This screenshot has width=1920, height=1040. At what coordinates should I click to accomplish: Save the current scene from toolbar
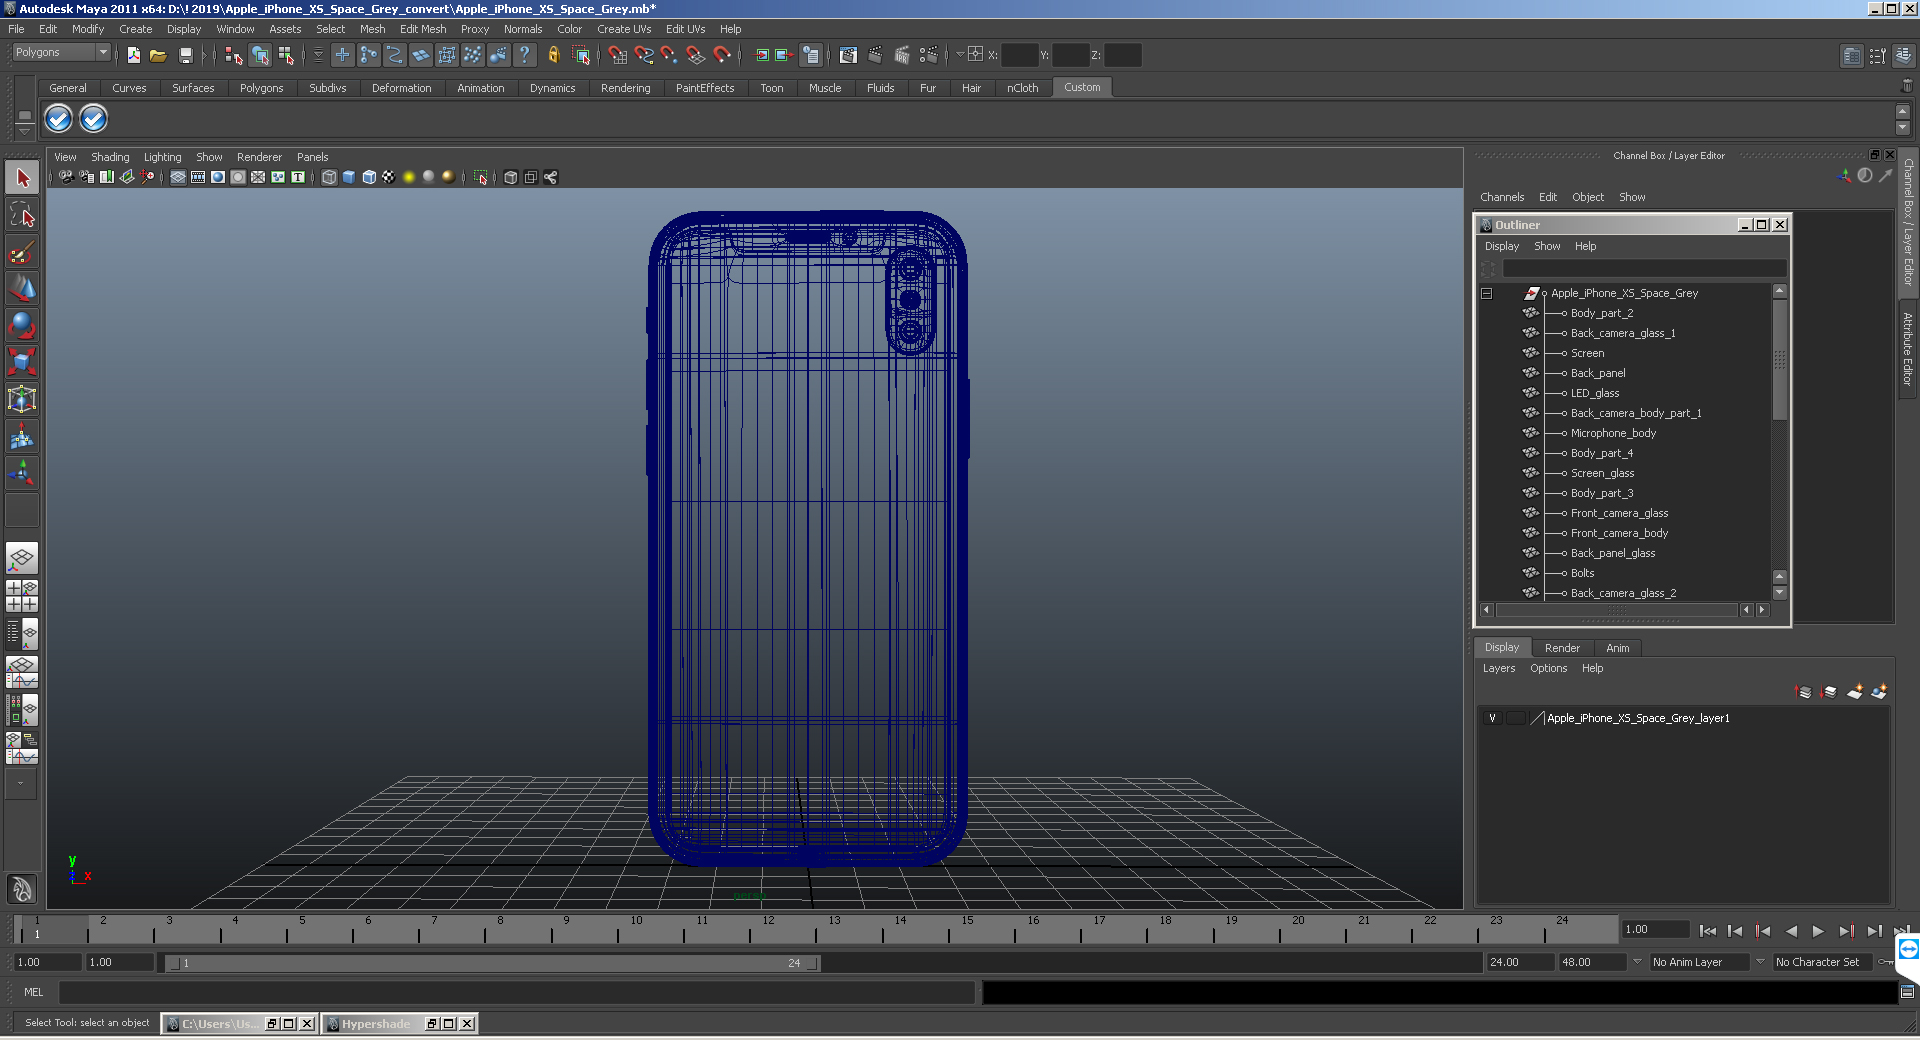click(x=185, y=55)
